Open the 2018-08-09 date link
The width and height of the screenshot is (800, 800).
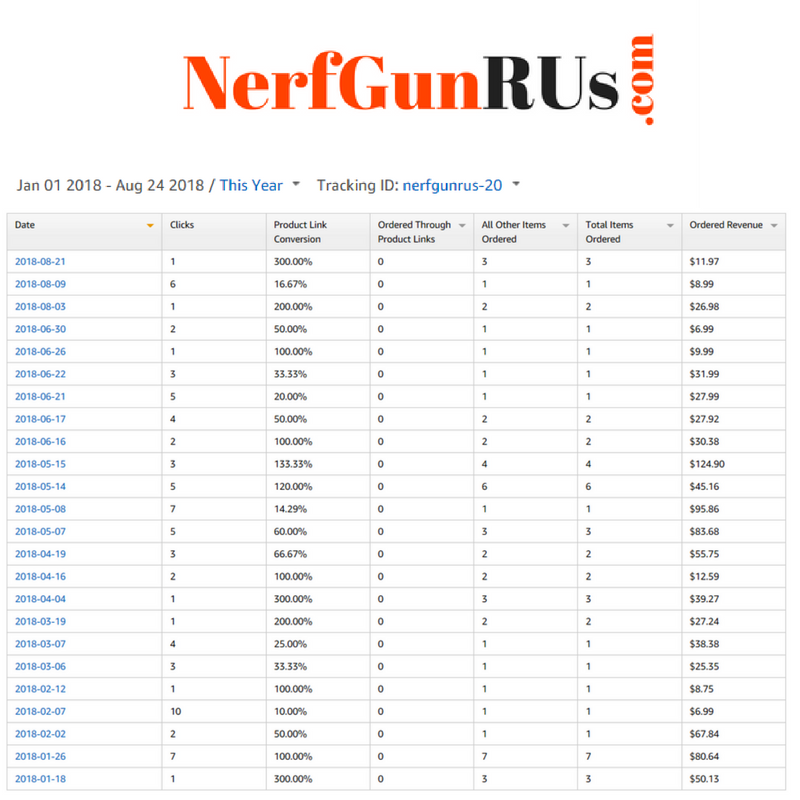coord(40,284)
